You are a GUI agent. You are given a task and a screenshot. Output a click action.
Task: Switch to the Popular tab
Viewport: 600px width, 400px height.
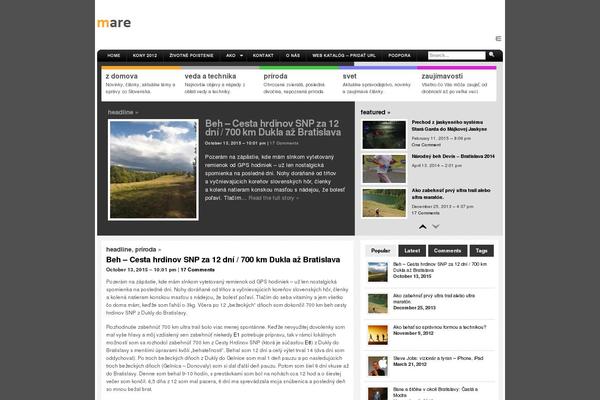(x=380, y=251)
